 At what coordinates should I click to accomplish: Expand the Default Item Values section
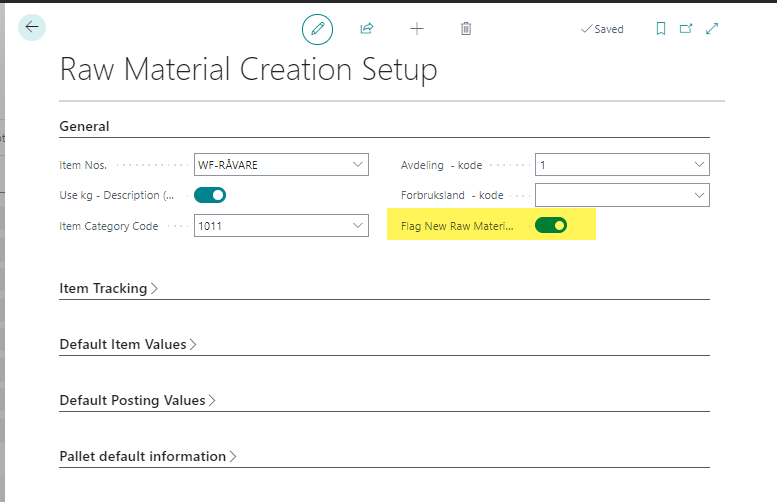[x=127, y=344]
